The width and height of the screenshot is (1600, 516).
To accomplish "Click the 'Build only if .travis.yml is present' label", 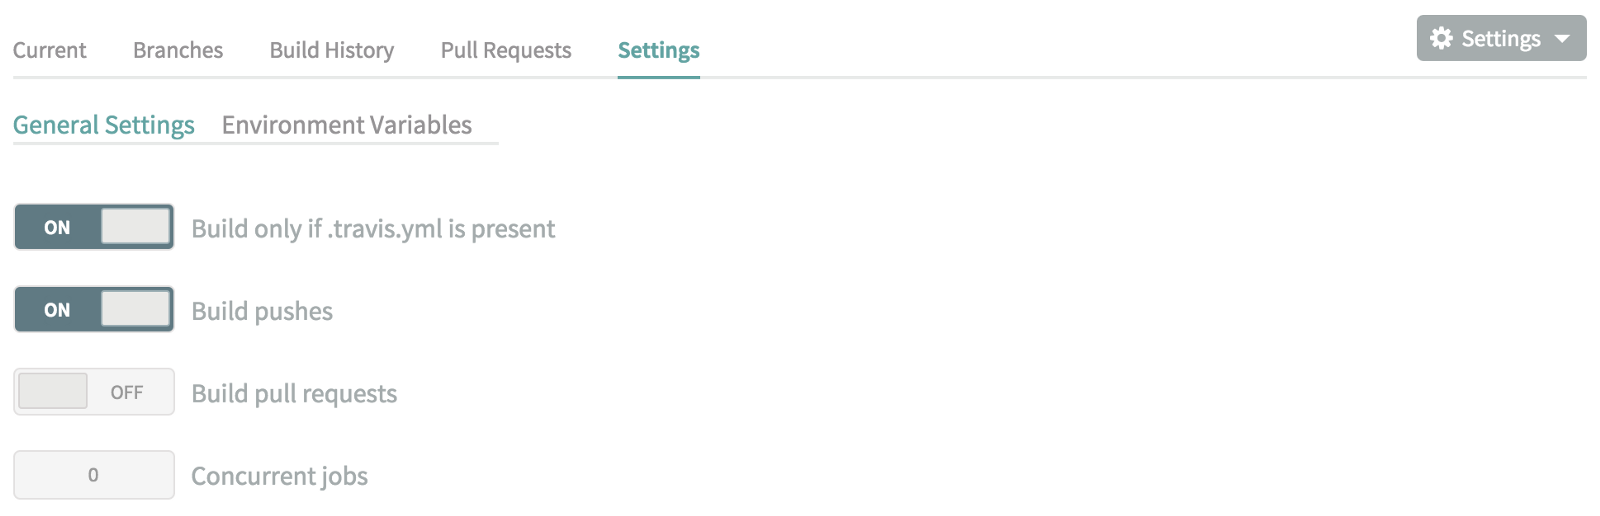I will 373,229.
